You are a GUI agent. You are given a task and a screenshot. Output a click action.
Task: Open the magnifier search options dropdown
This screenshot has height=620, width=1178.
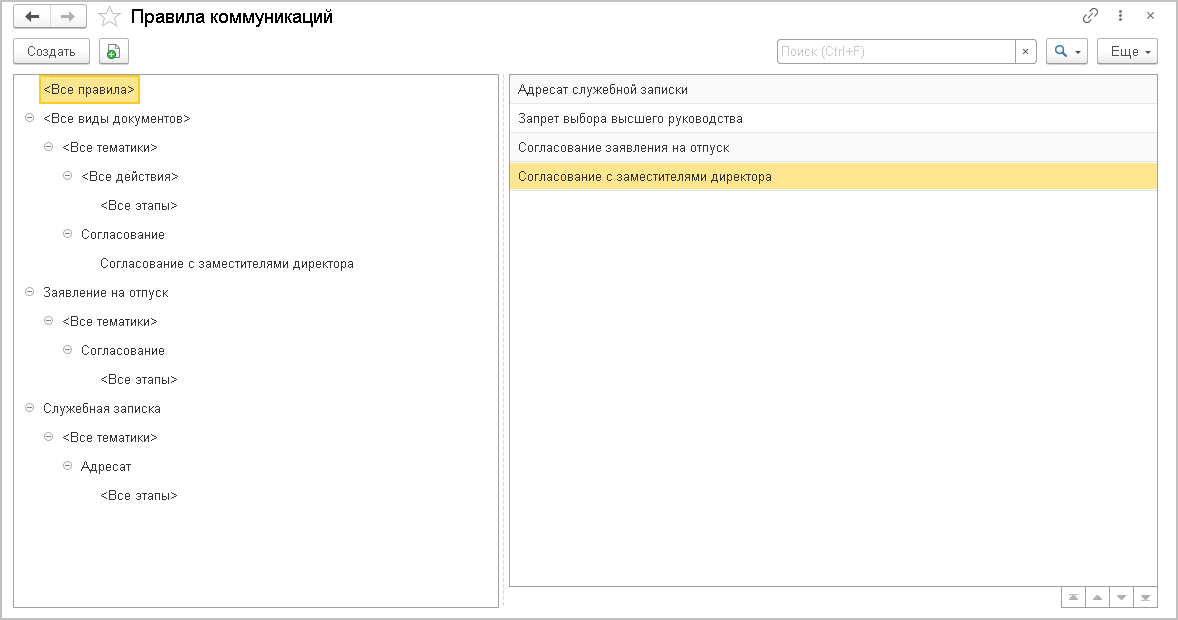[1066, 52]
